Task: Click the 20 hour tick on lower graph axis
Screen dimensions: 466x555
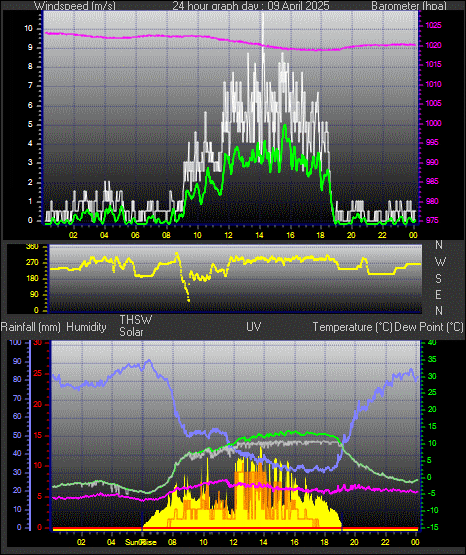Action: point(355,542)
